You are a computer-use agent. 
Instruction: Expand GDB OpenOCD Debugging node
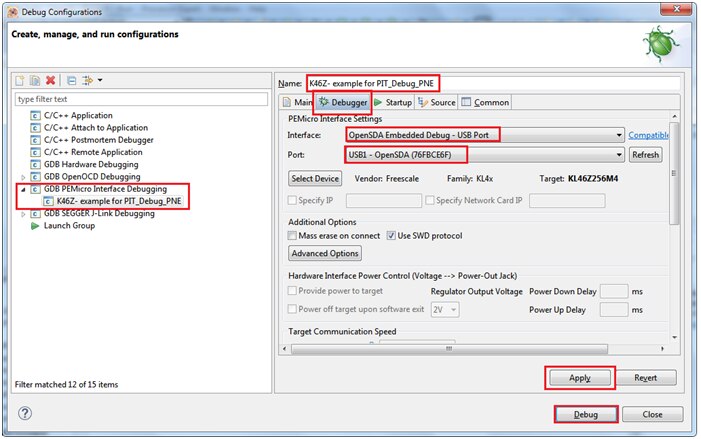point(23,177)
